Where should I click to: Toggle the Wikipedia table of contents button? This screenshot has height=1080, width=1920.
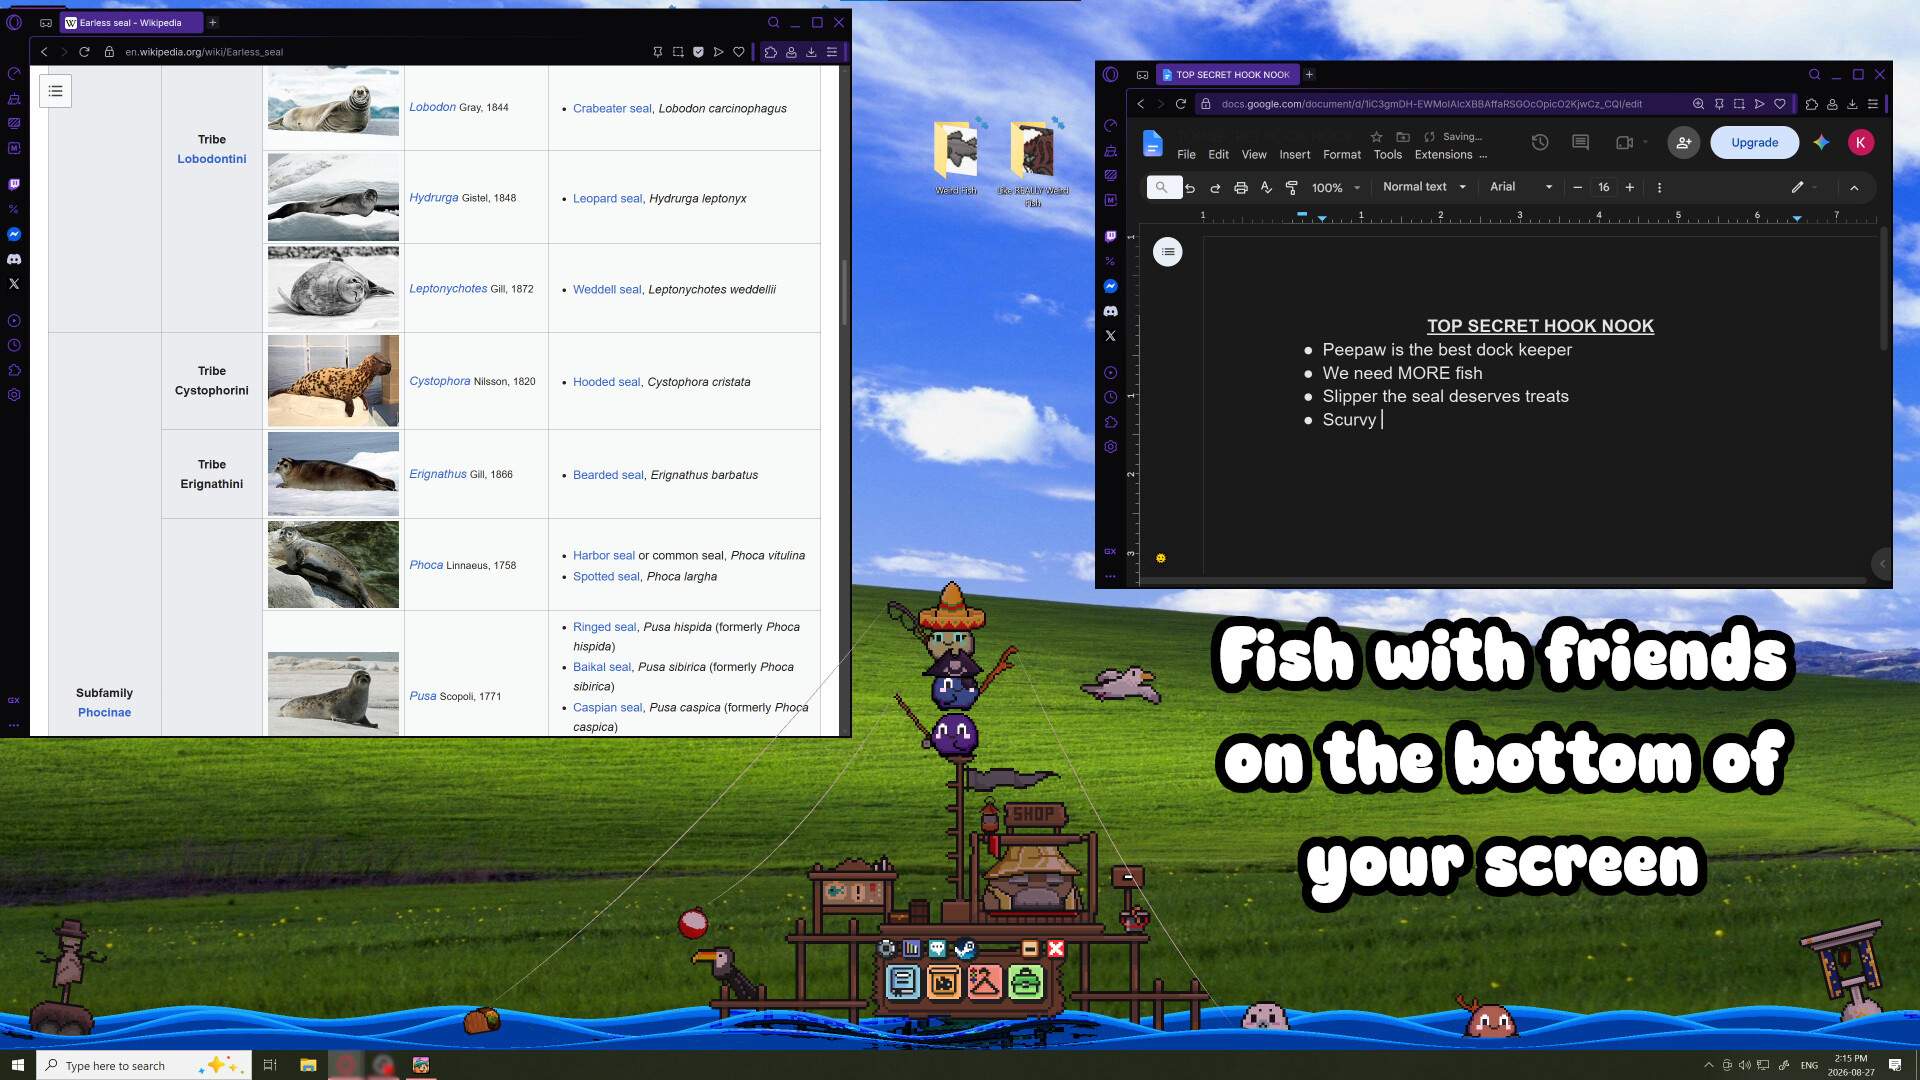point(56,91)
